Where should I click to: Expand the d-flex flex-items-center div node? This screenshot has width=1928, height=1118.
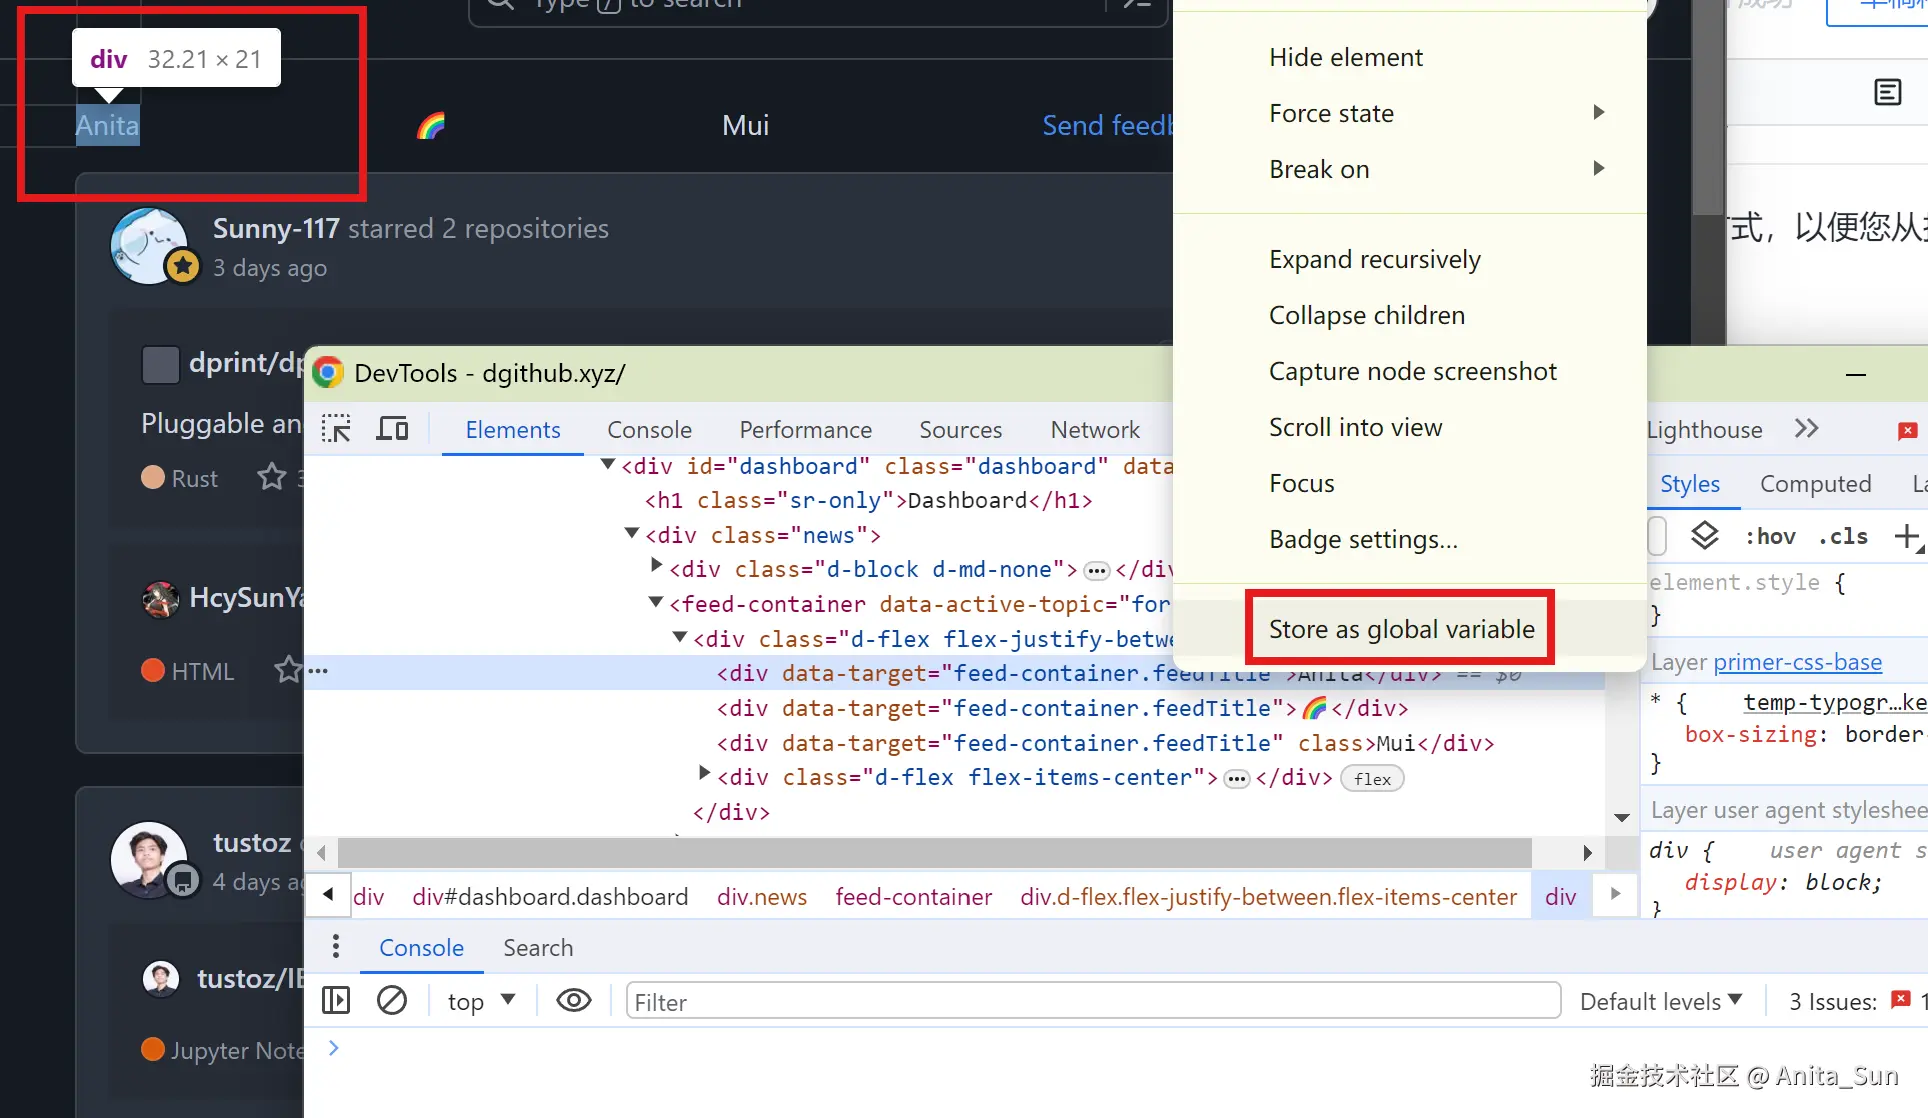704,774
